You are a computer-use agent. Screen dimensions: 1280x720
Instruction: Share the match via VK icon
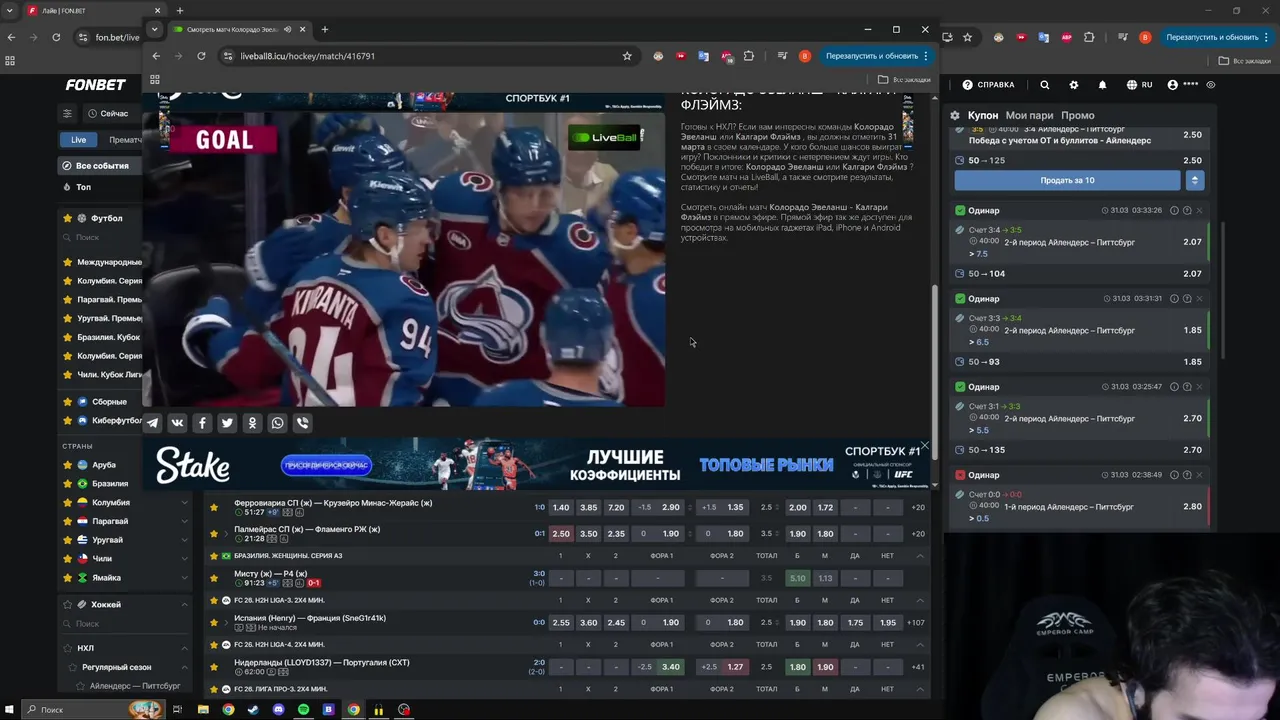point(177,423)
